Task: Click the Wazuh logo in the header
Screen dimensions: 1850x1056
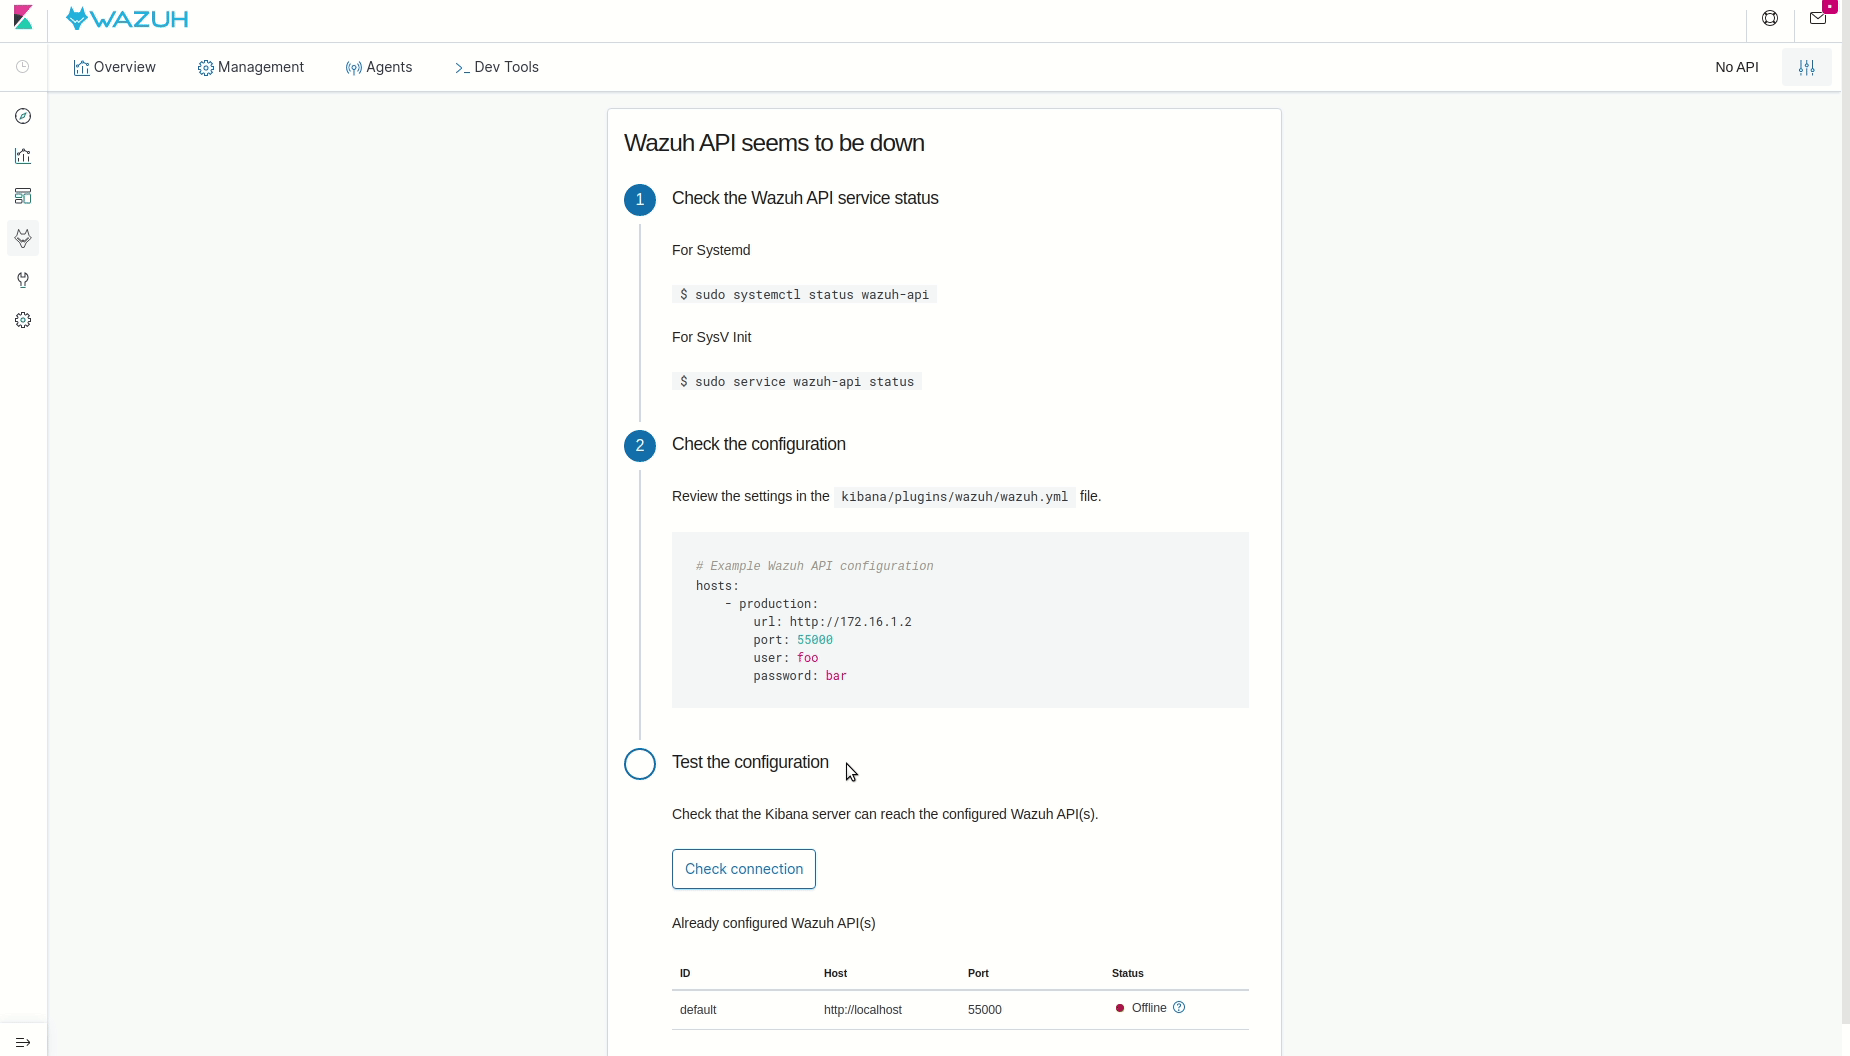Action: (x=126, y=17)
